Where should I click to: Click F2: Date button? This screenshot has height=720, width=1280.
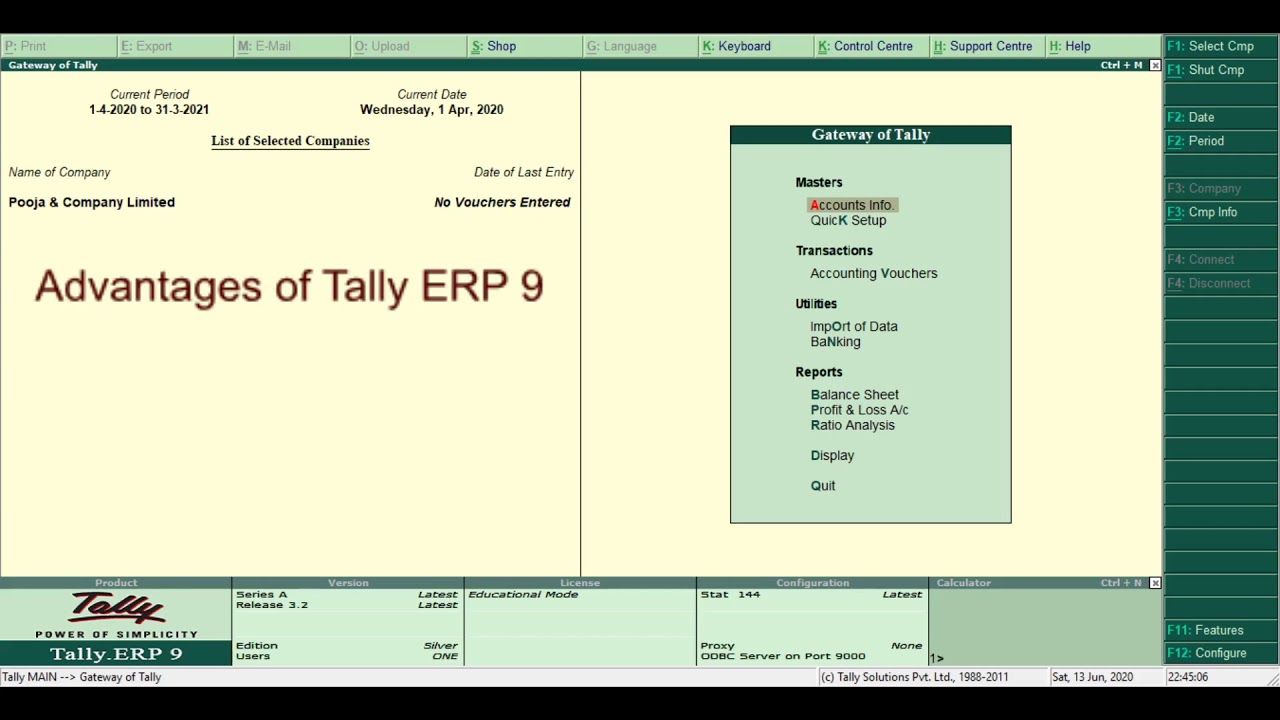click(1221, 117)
